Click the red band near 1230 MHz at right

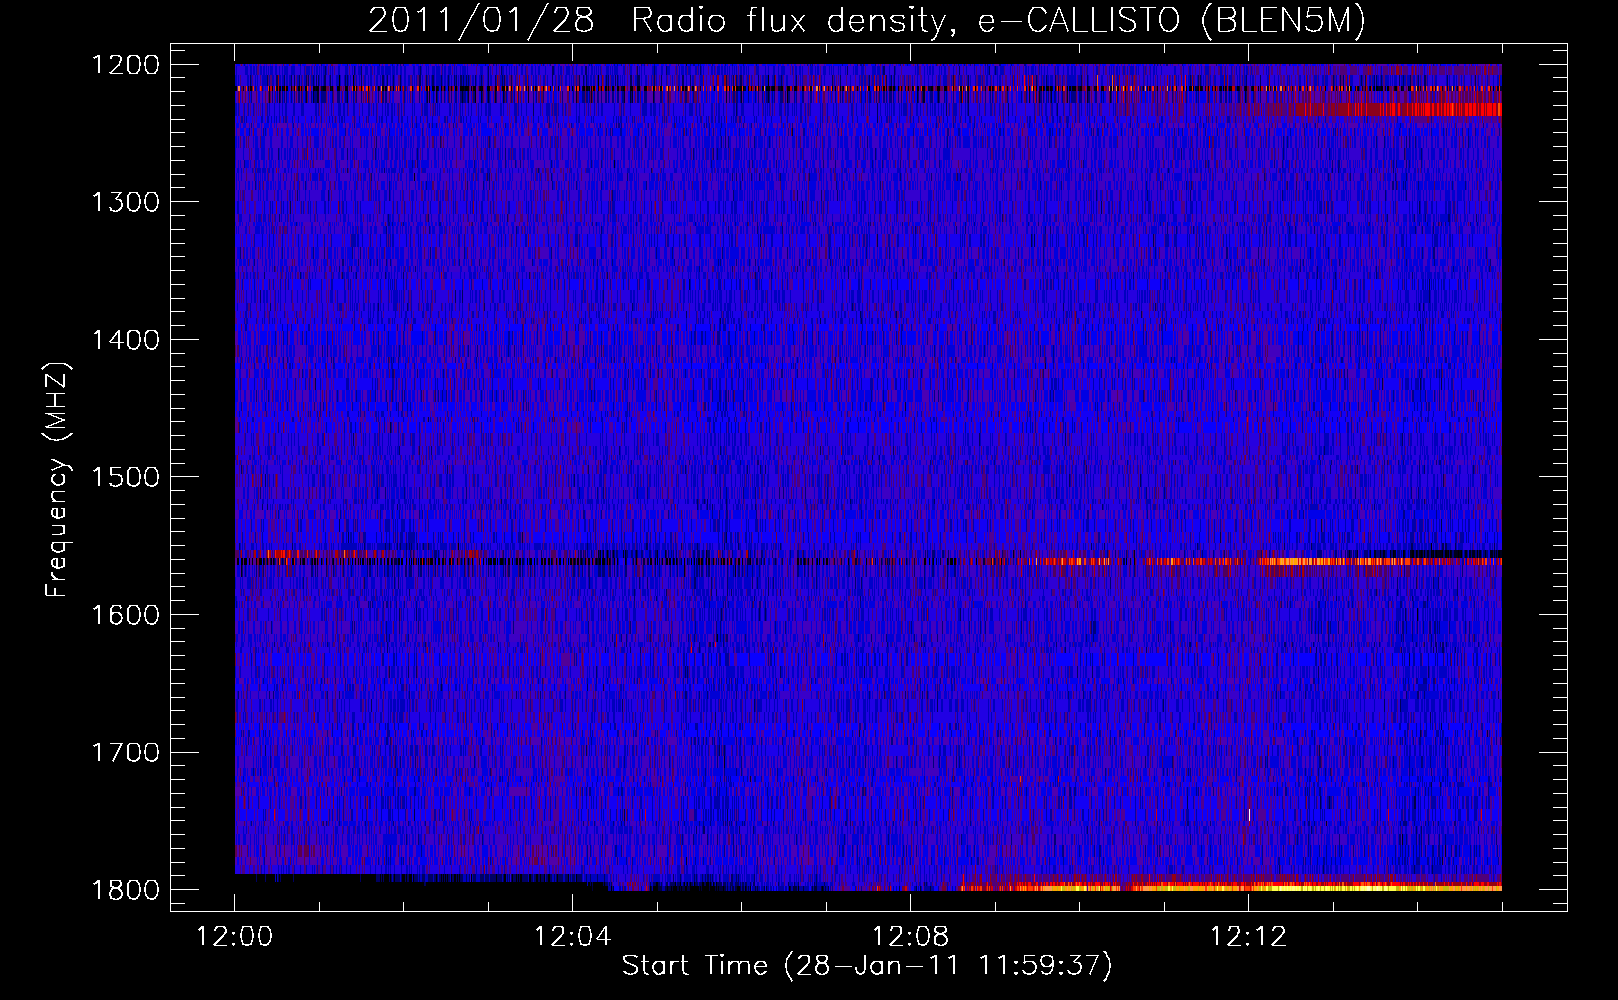(x=1398, y=110)
